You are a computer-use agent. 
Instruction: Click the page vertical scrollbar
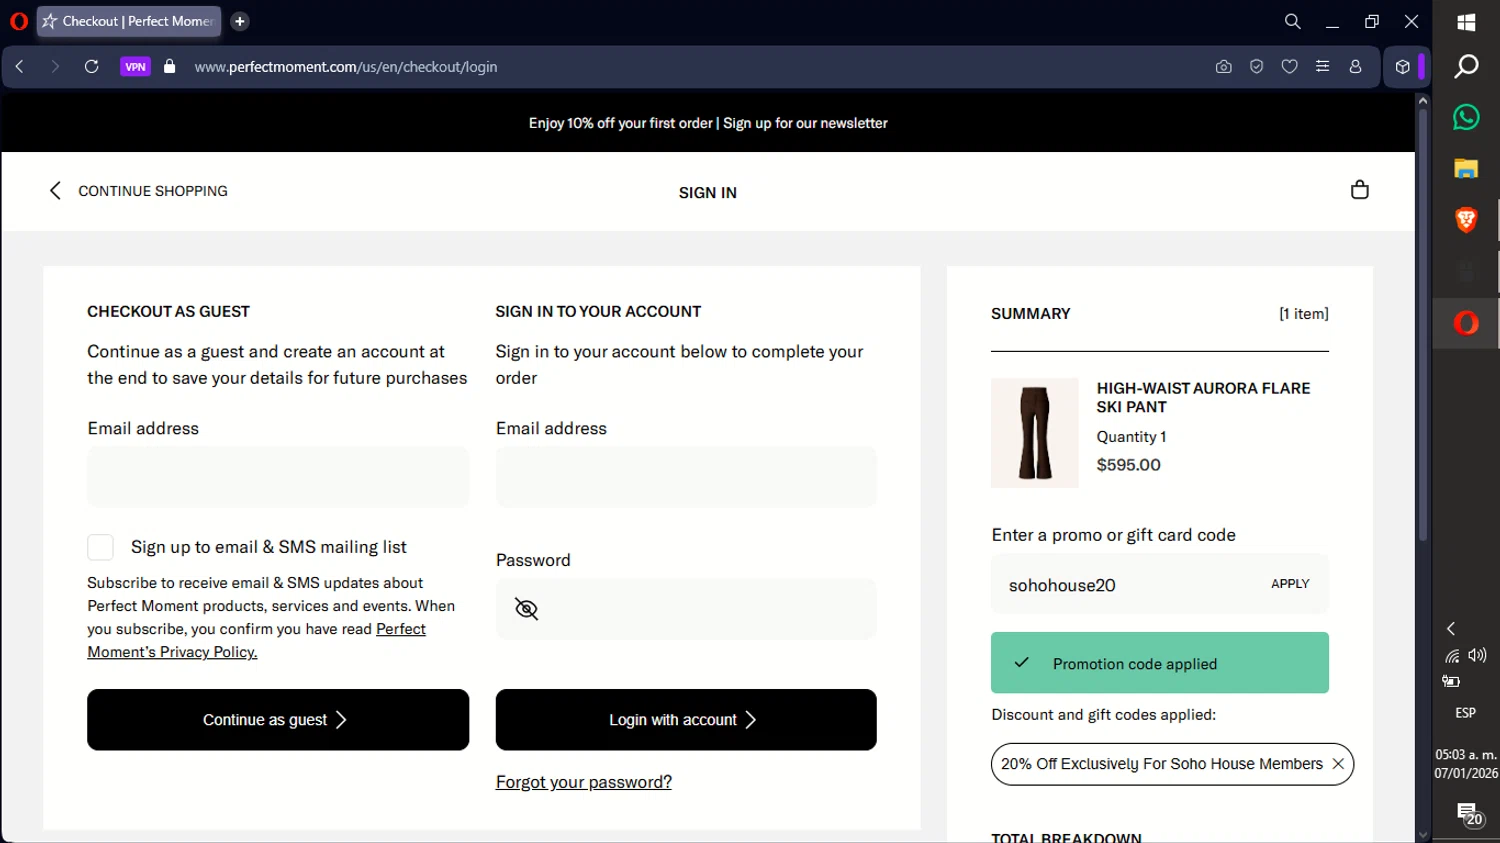click(1423, 325)
